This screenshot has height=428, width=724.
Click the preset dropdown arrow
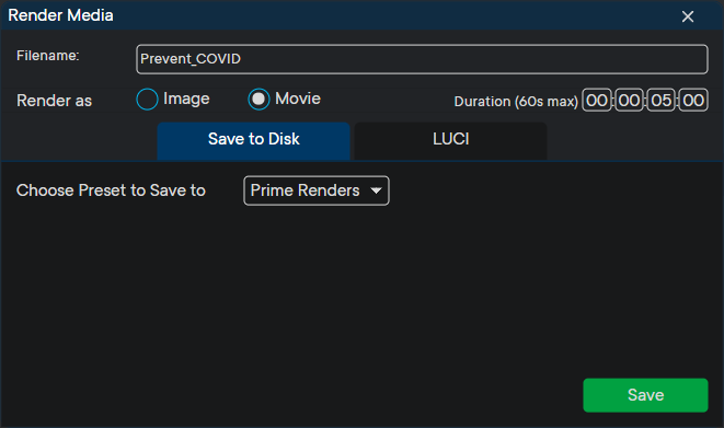click(376, 190)
